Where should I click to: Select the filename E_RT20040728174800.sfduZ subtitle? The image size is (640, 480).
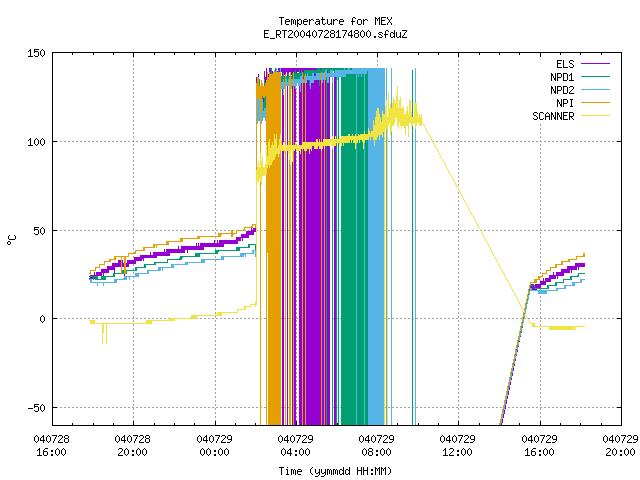coord(335,34)
